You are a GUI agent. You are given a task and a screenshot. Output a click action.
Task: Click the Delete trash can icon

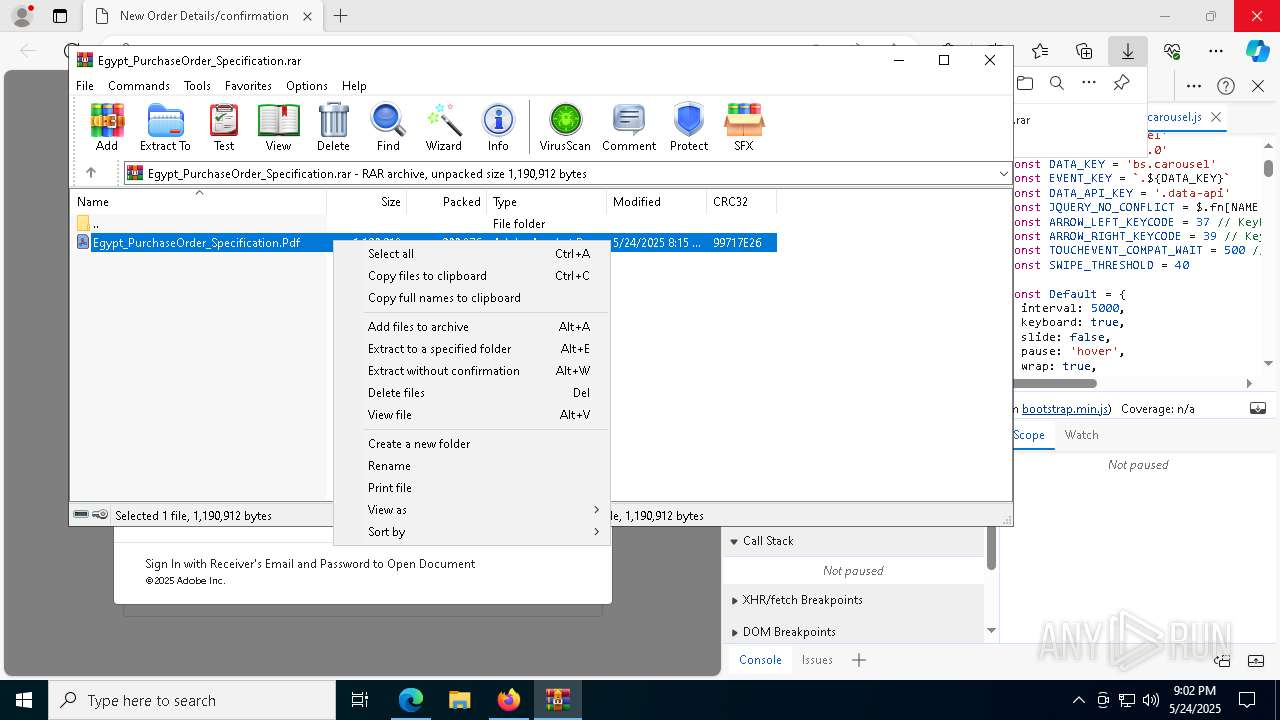pyautogui.click(x=333, y=127)
